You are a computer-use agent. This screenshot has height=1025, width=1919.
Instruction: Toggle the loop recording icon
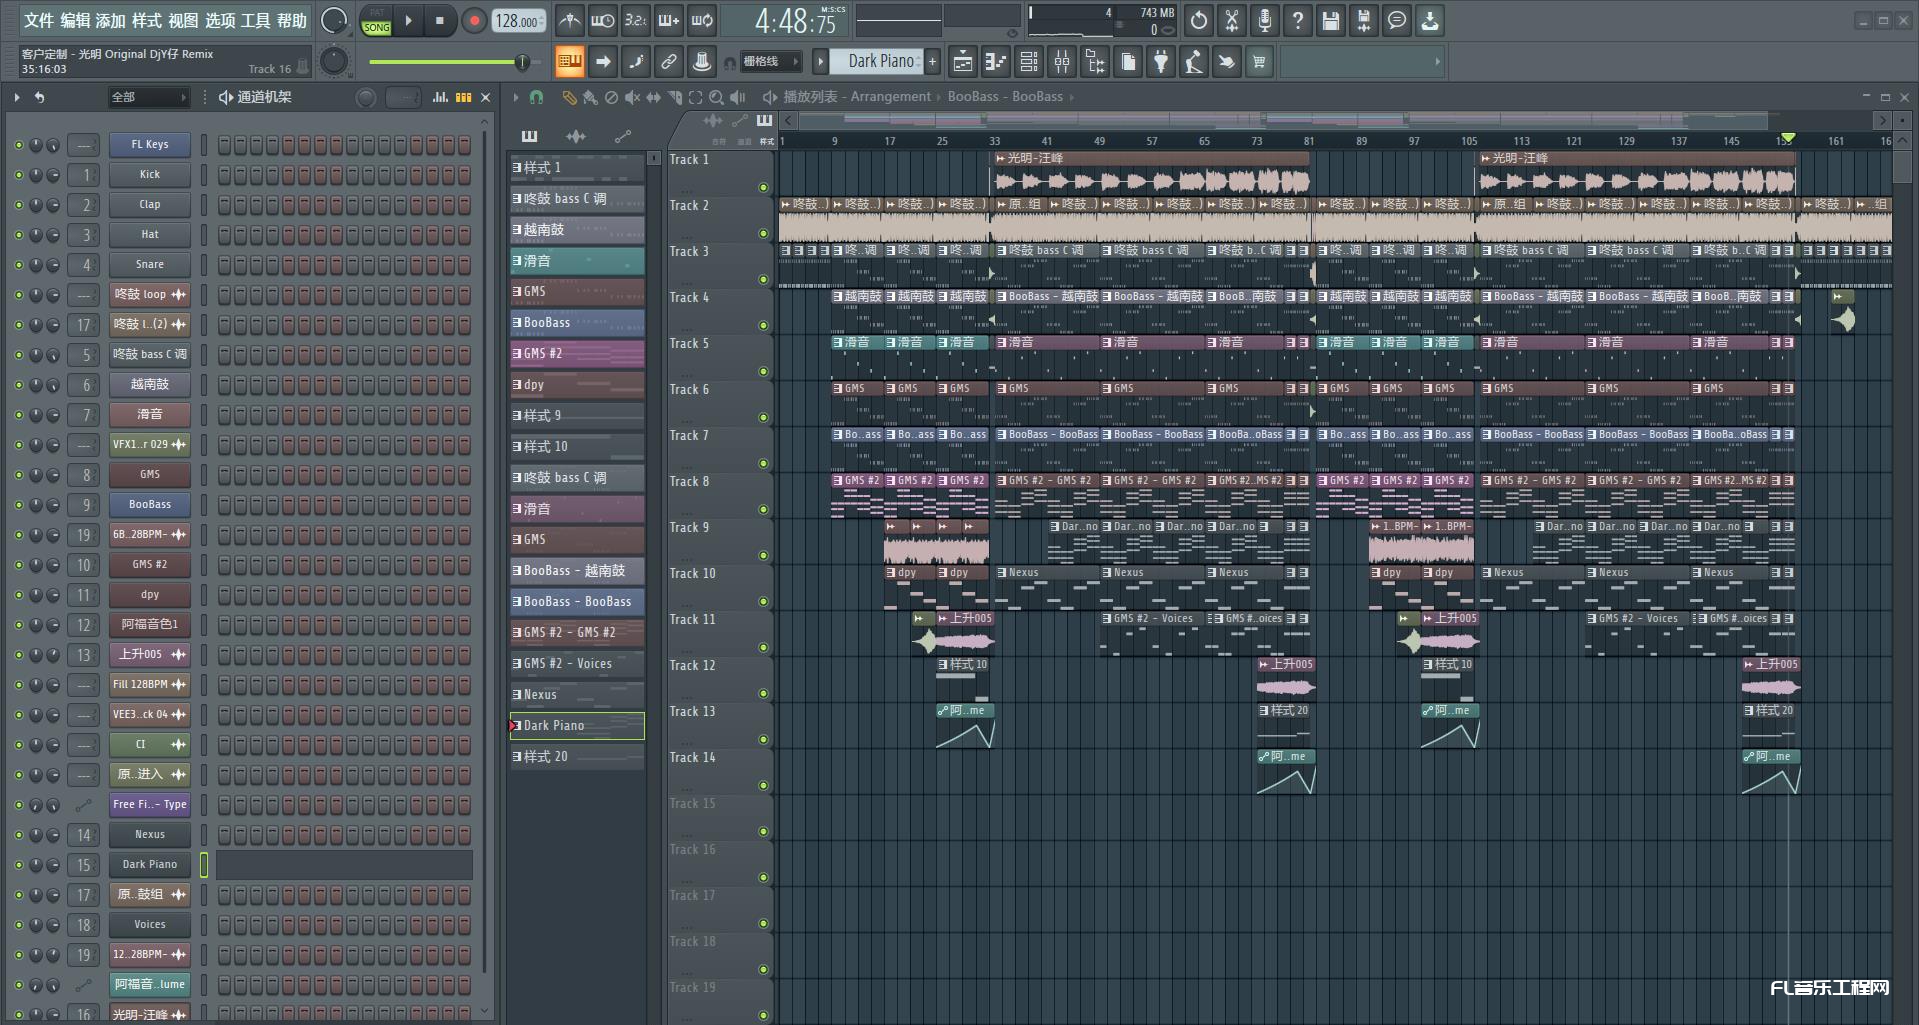[702, 20]
